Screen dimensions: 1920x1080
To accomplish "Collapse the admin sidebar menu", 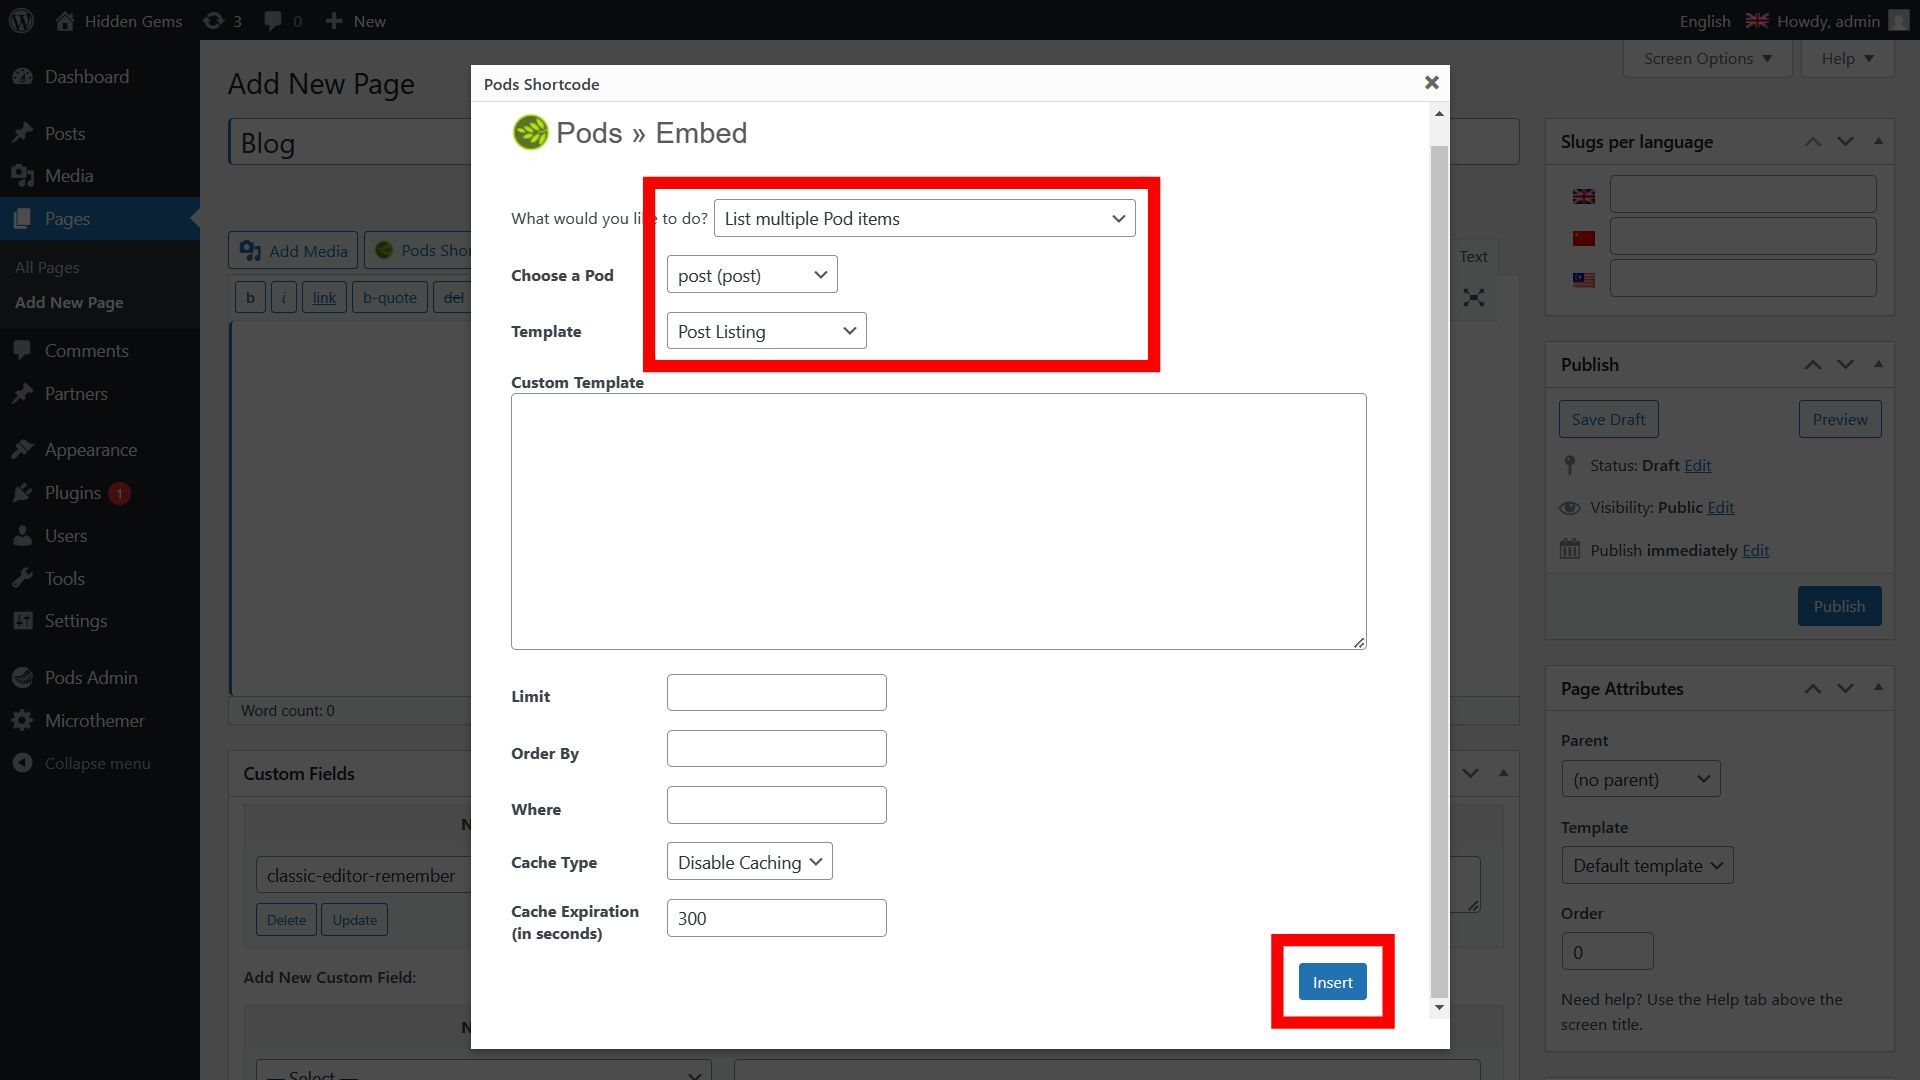I will point(97,763).
